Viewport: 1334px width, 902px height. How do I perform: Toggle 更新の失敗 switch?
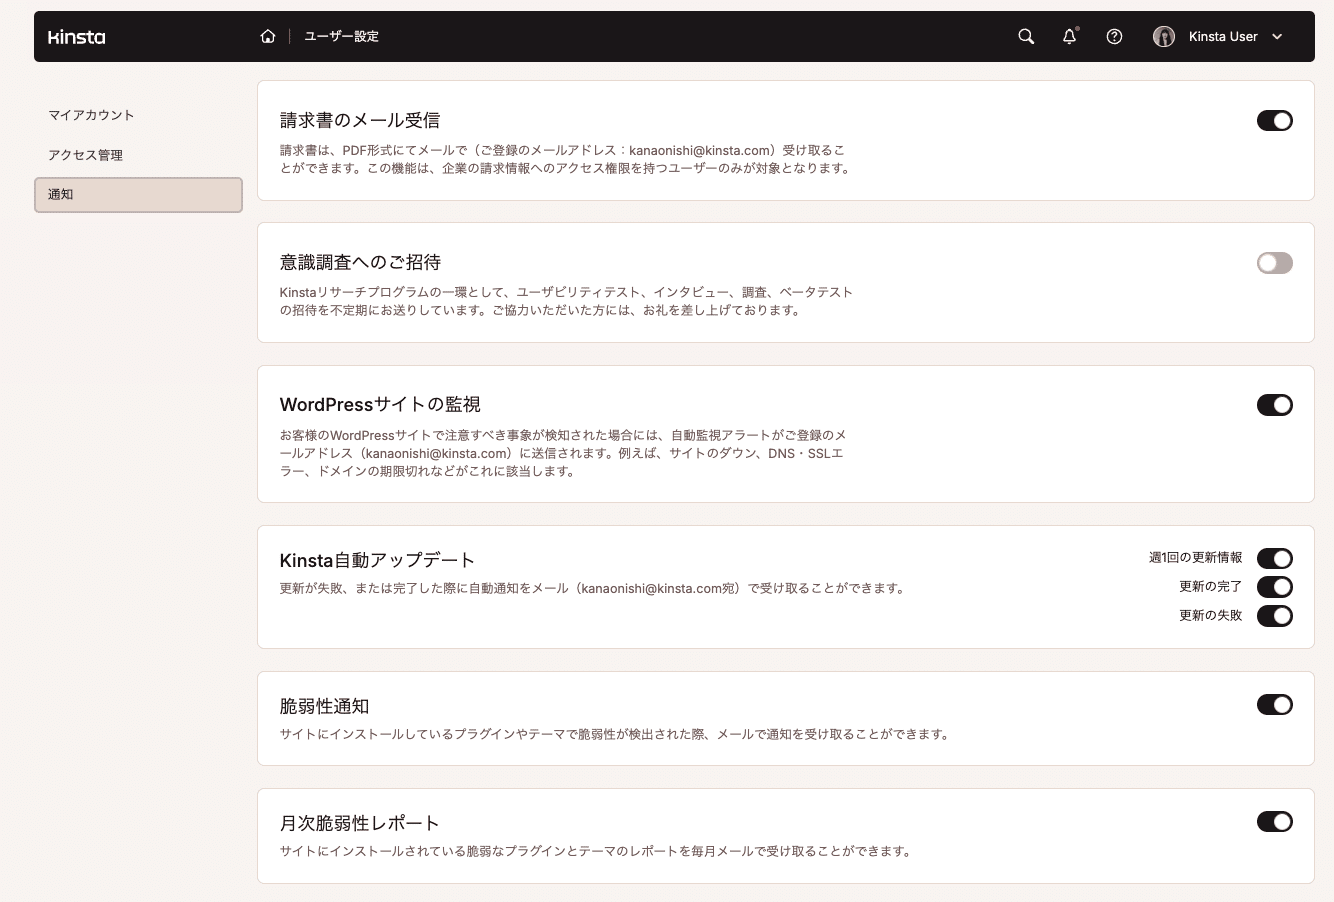tap(1275, 616)
